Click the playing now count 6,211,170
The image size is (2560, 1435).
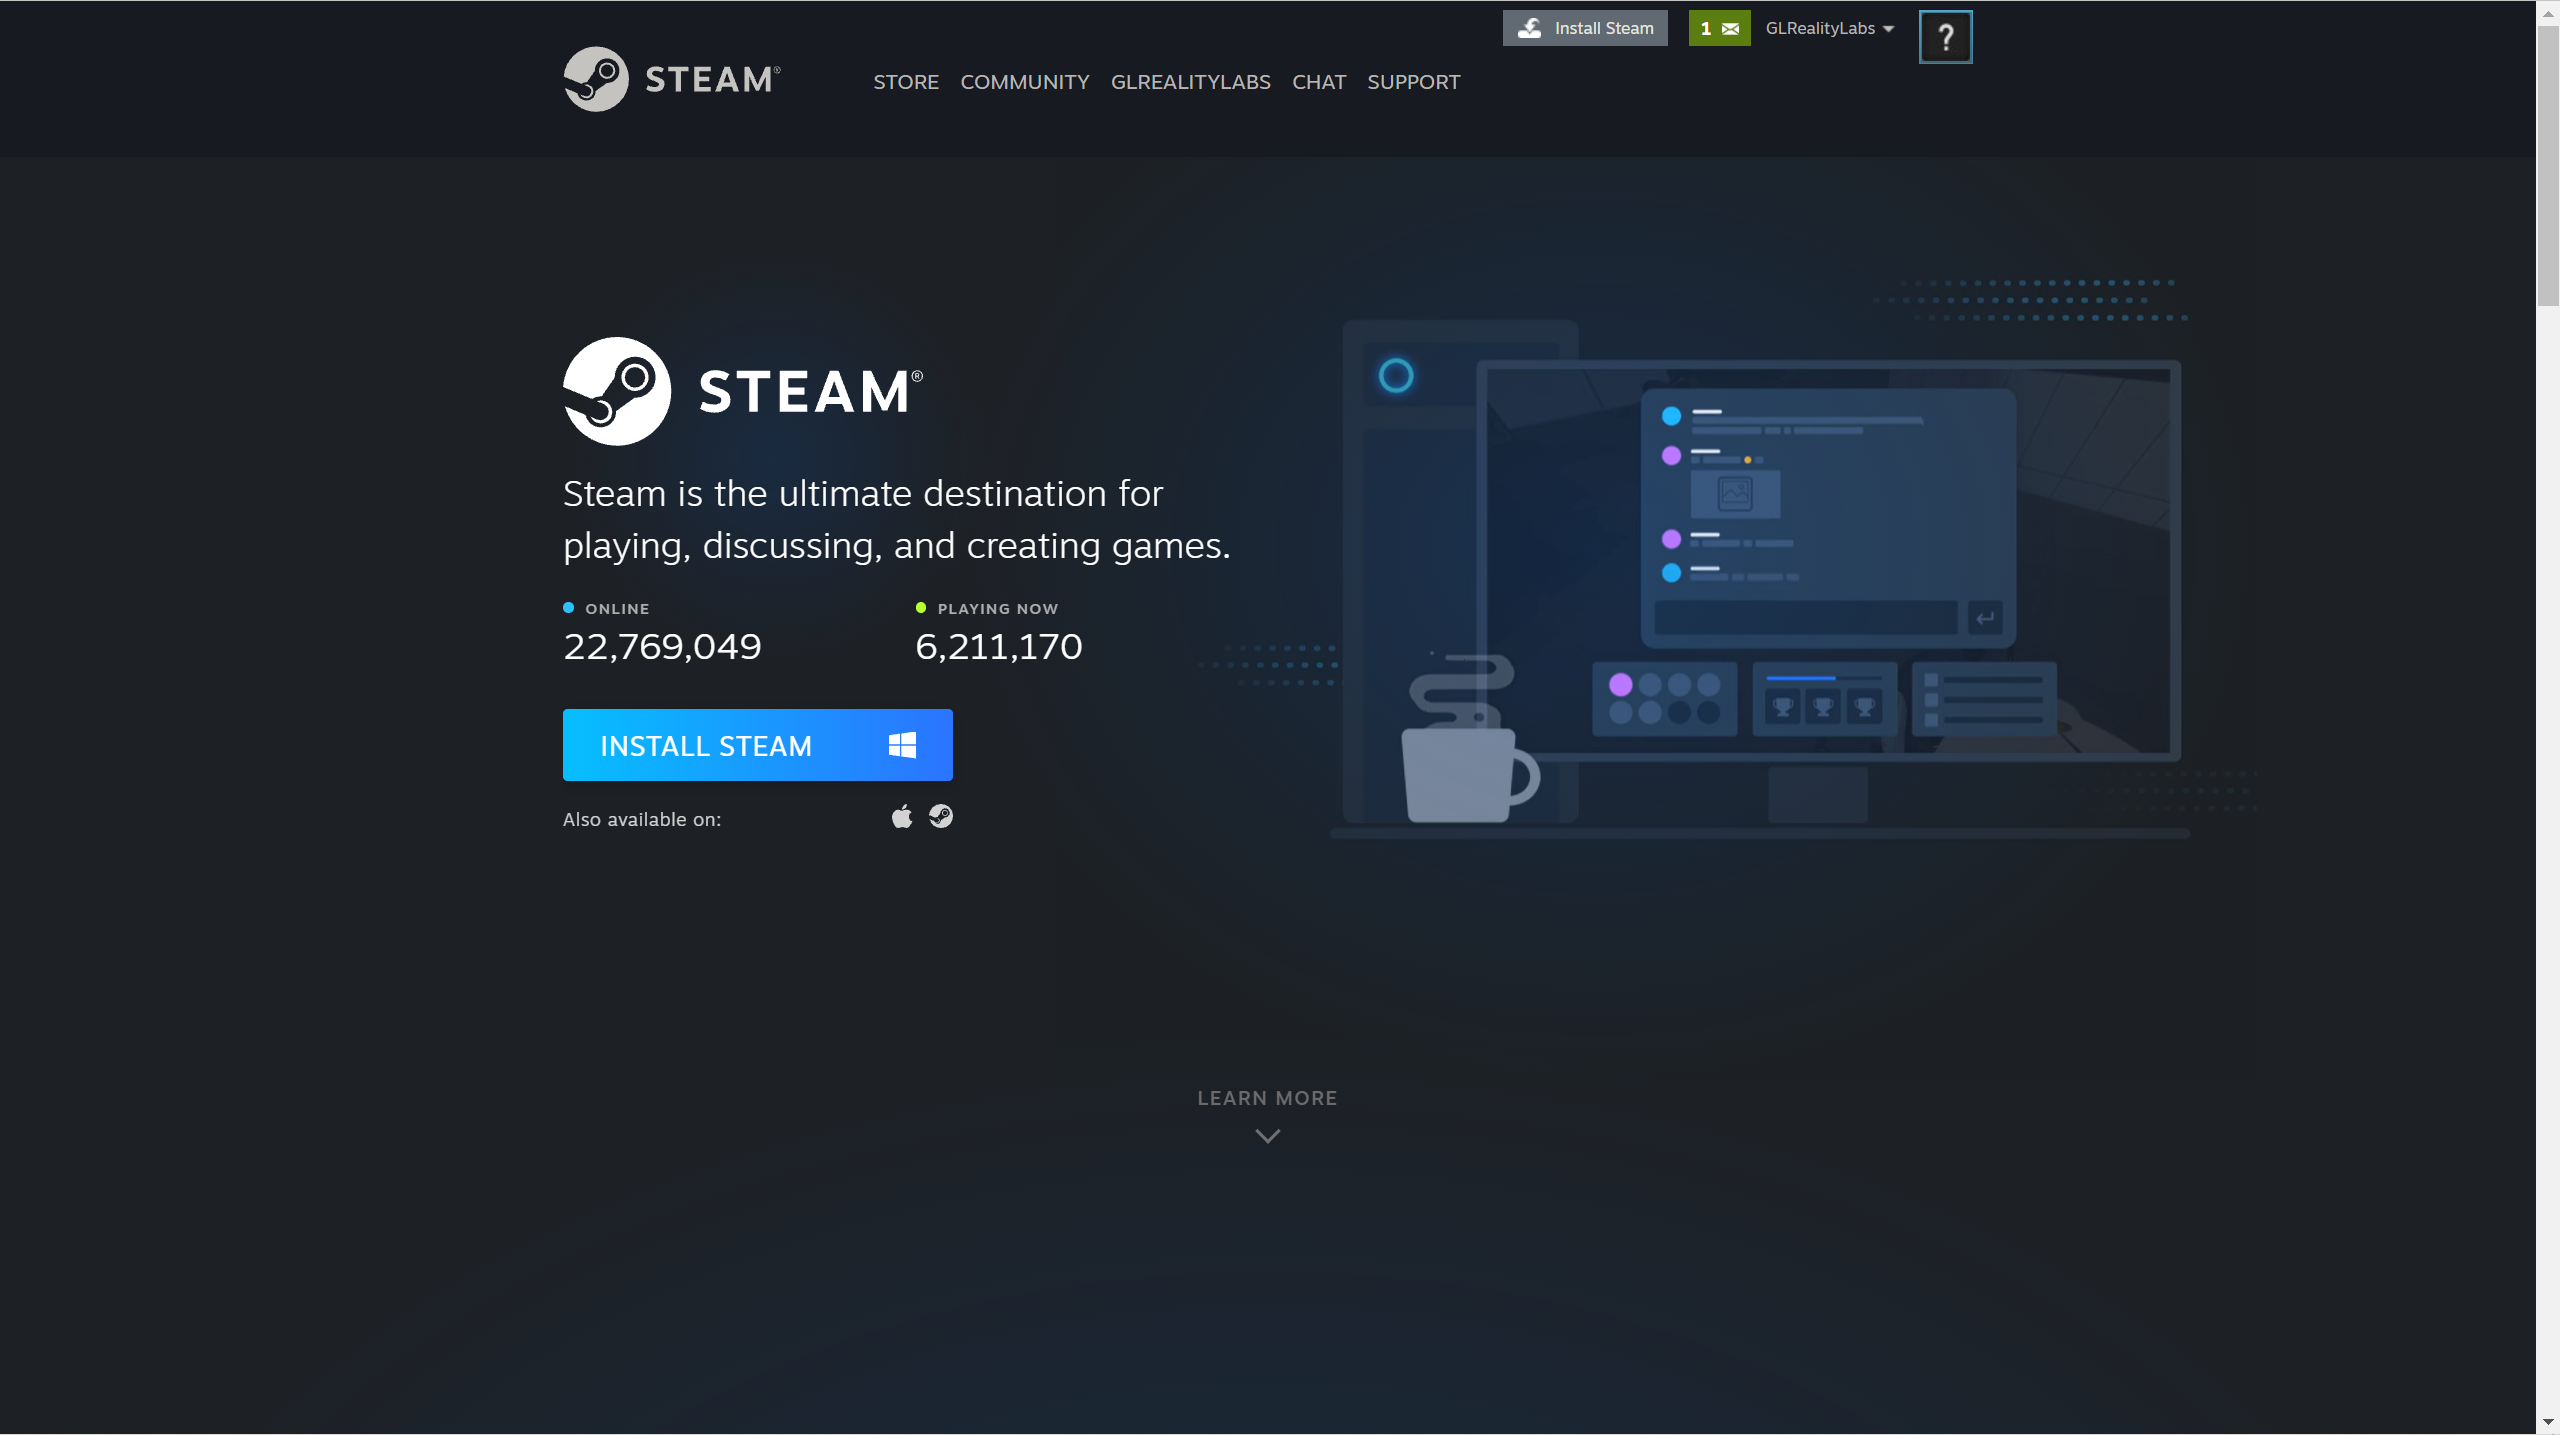click(x=999, y=647)
